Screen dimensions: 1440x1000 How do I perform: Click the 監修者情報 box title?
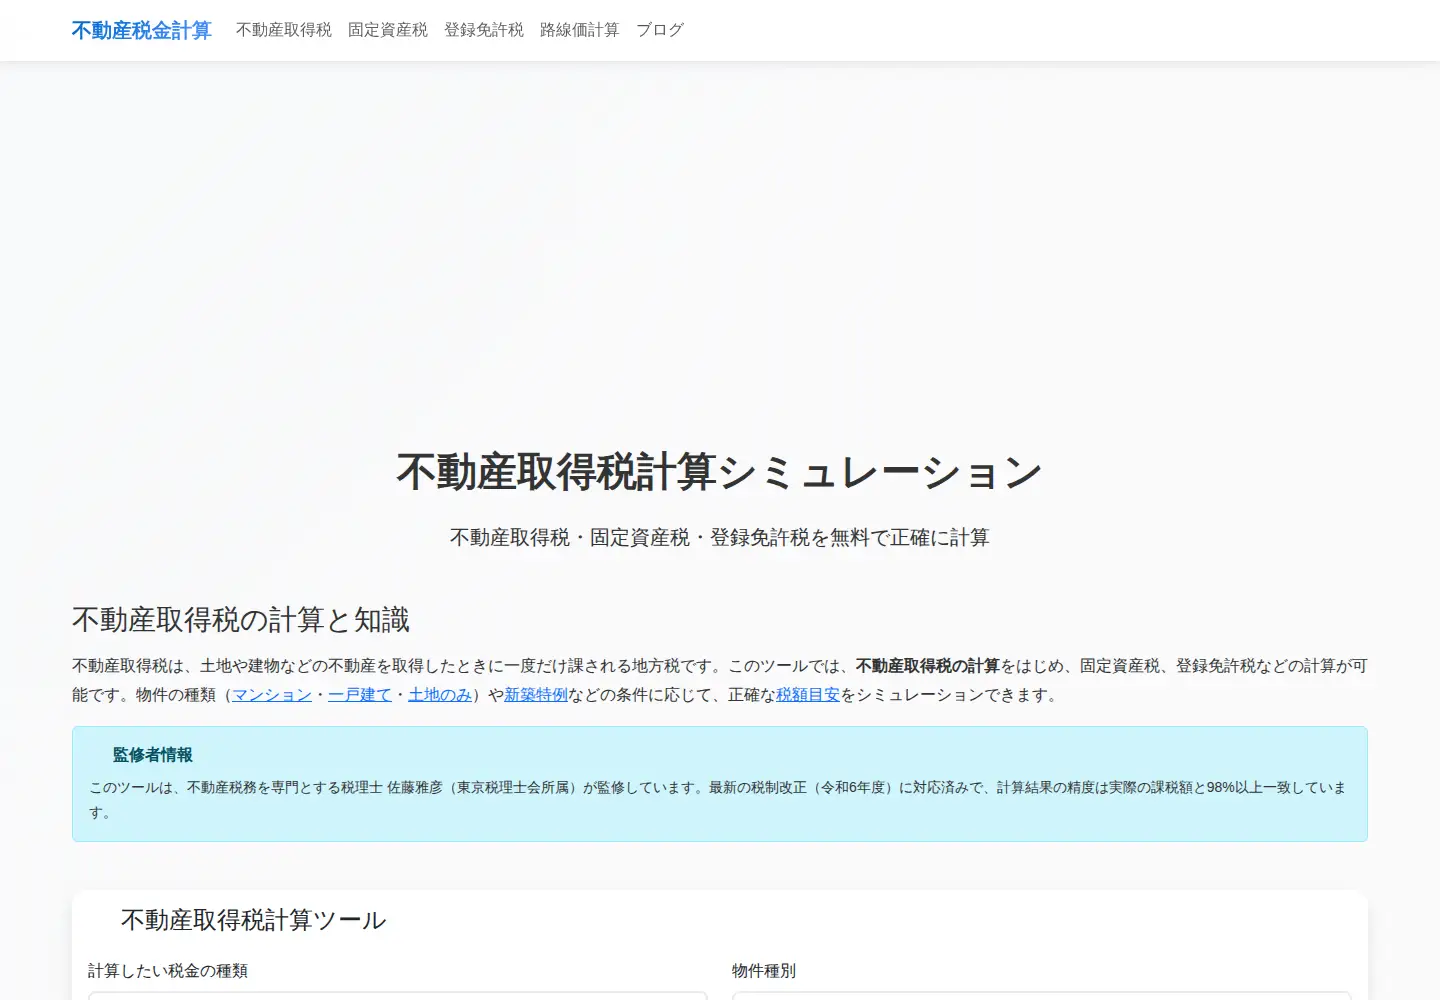tap(152, 755)
